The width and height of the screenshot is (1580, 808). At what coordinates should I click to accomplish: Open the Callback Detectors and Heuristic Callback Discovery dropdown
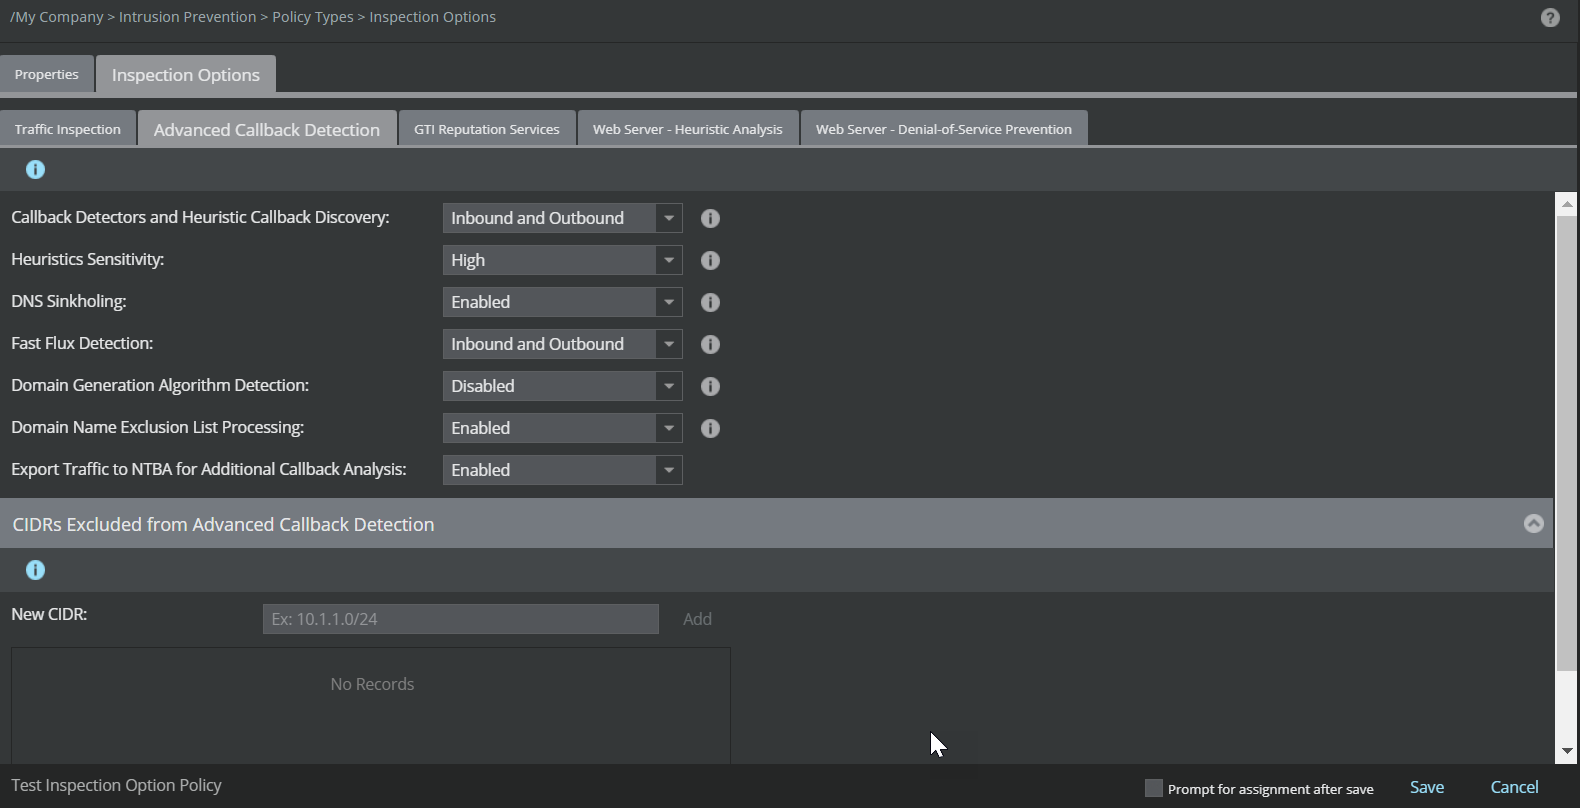point(562,218)
